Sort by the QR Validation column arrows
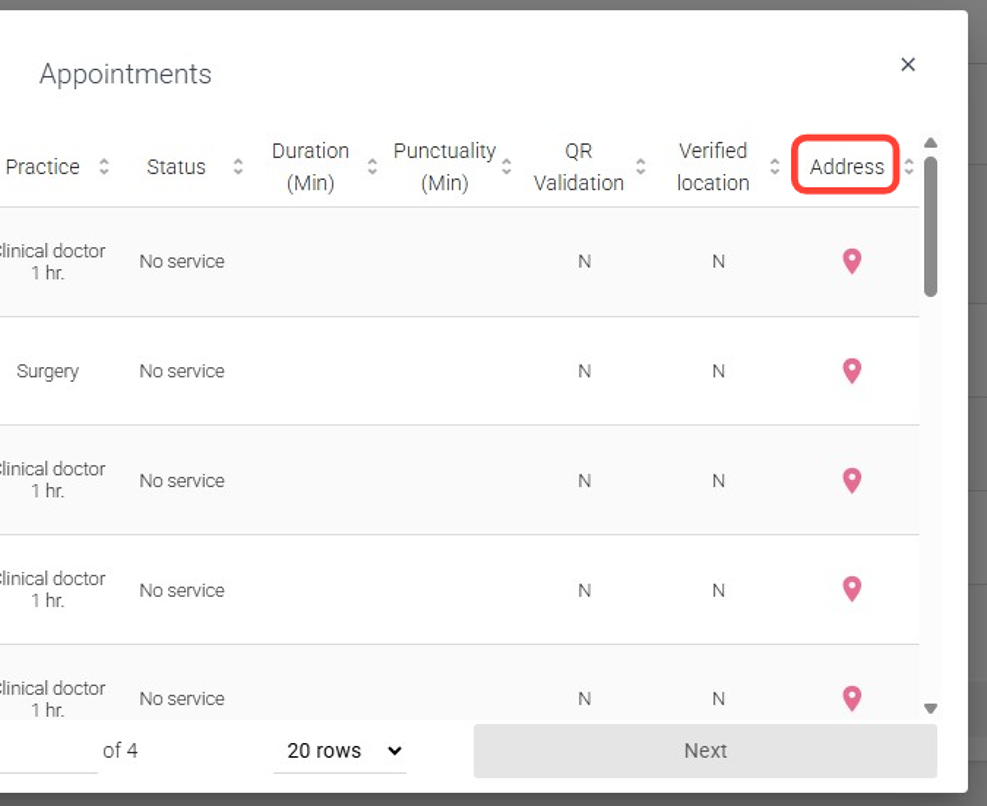The width and height of the screenshot is (987, 806). coord(641,167)
